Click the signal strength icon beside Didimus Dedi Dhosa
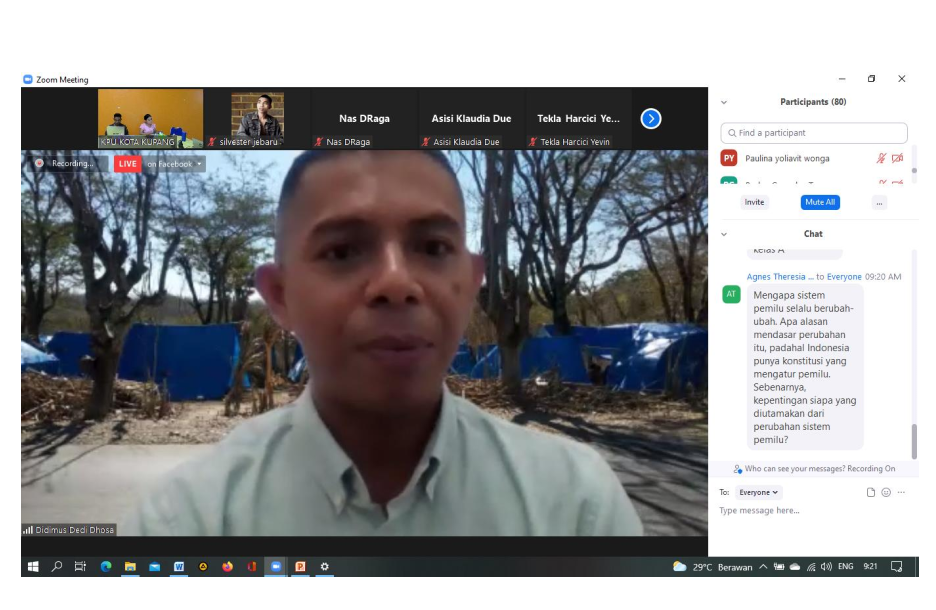This screenshot has height=610, width=936. [x=28, y=530]
